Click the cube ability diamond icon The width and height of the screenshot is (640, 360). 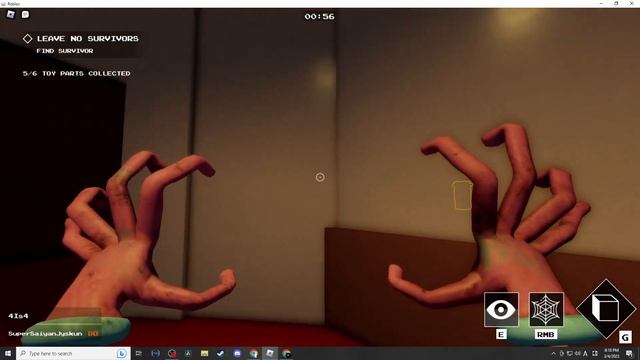coord(606,309)
